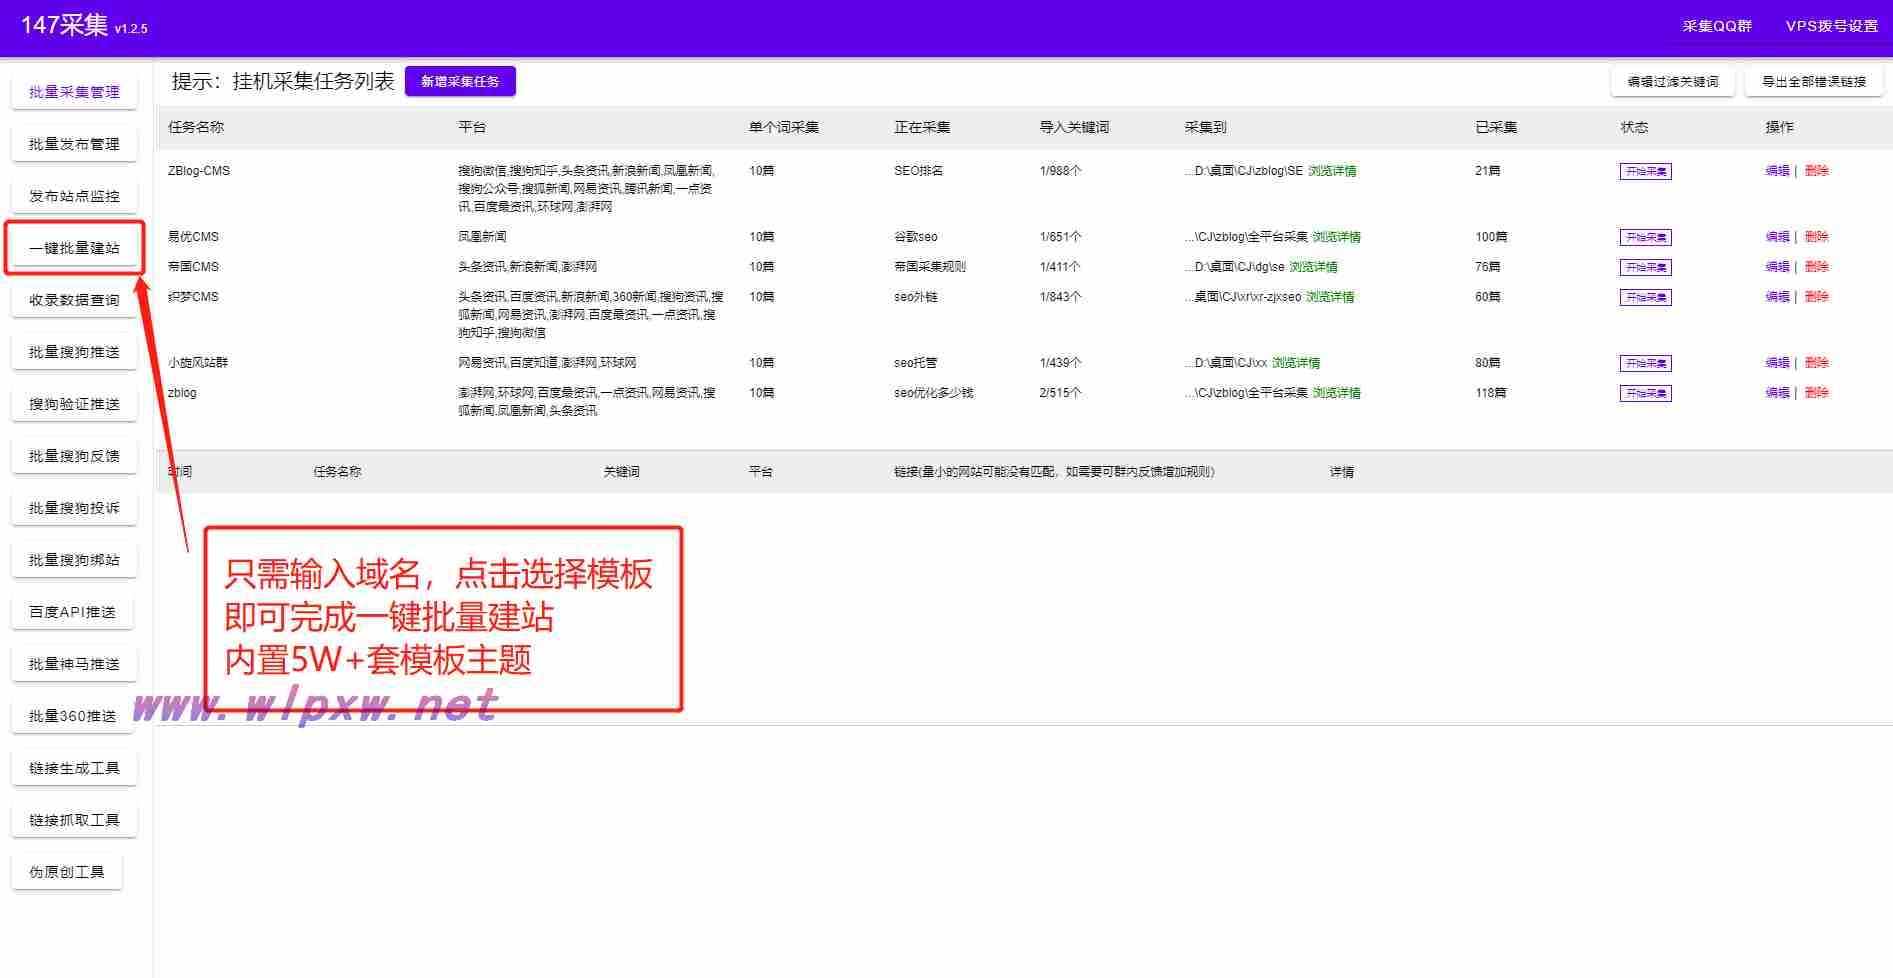Image resolution: width=1893 pixels, height=978 pixels.
Task: Open the 链接抓取工具
Action: (x=74, y=820)
